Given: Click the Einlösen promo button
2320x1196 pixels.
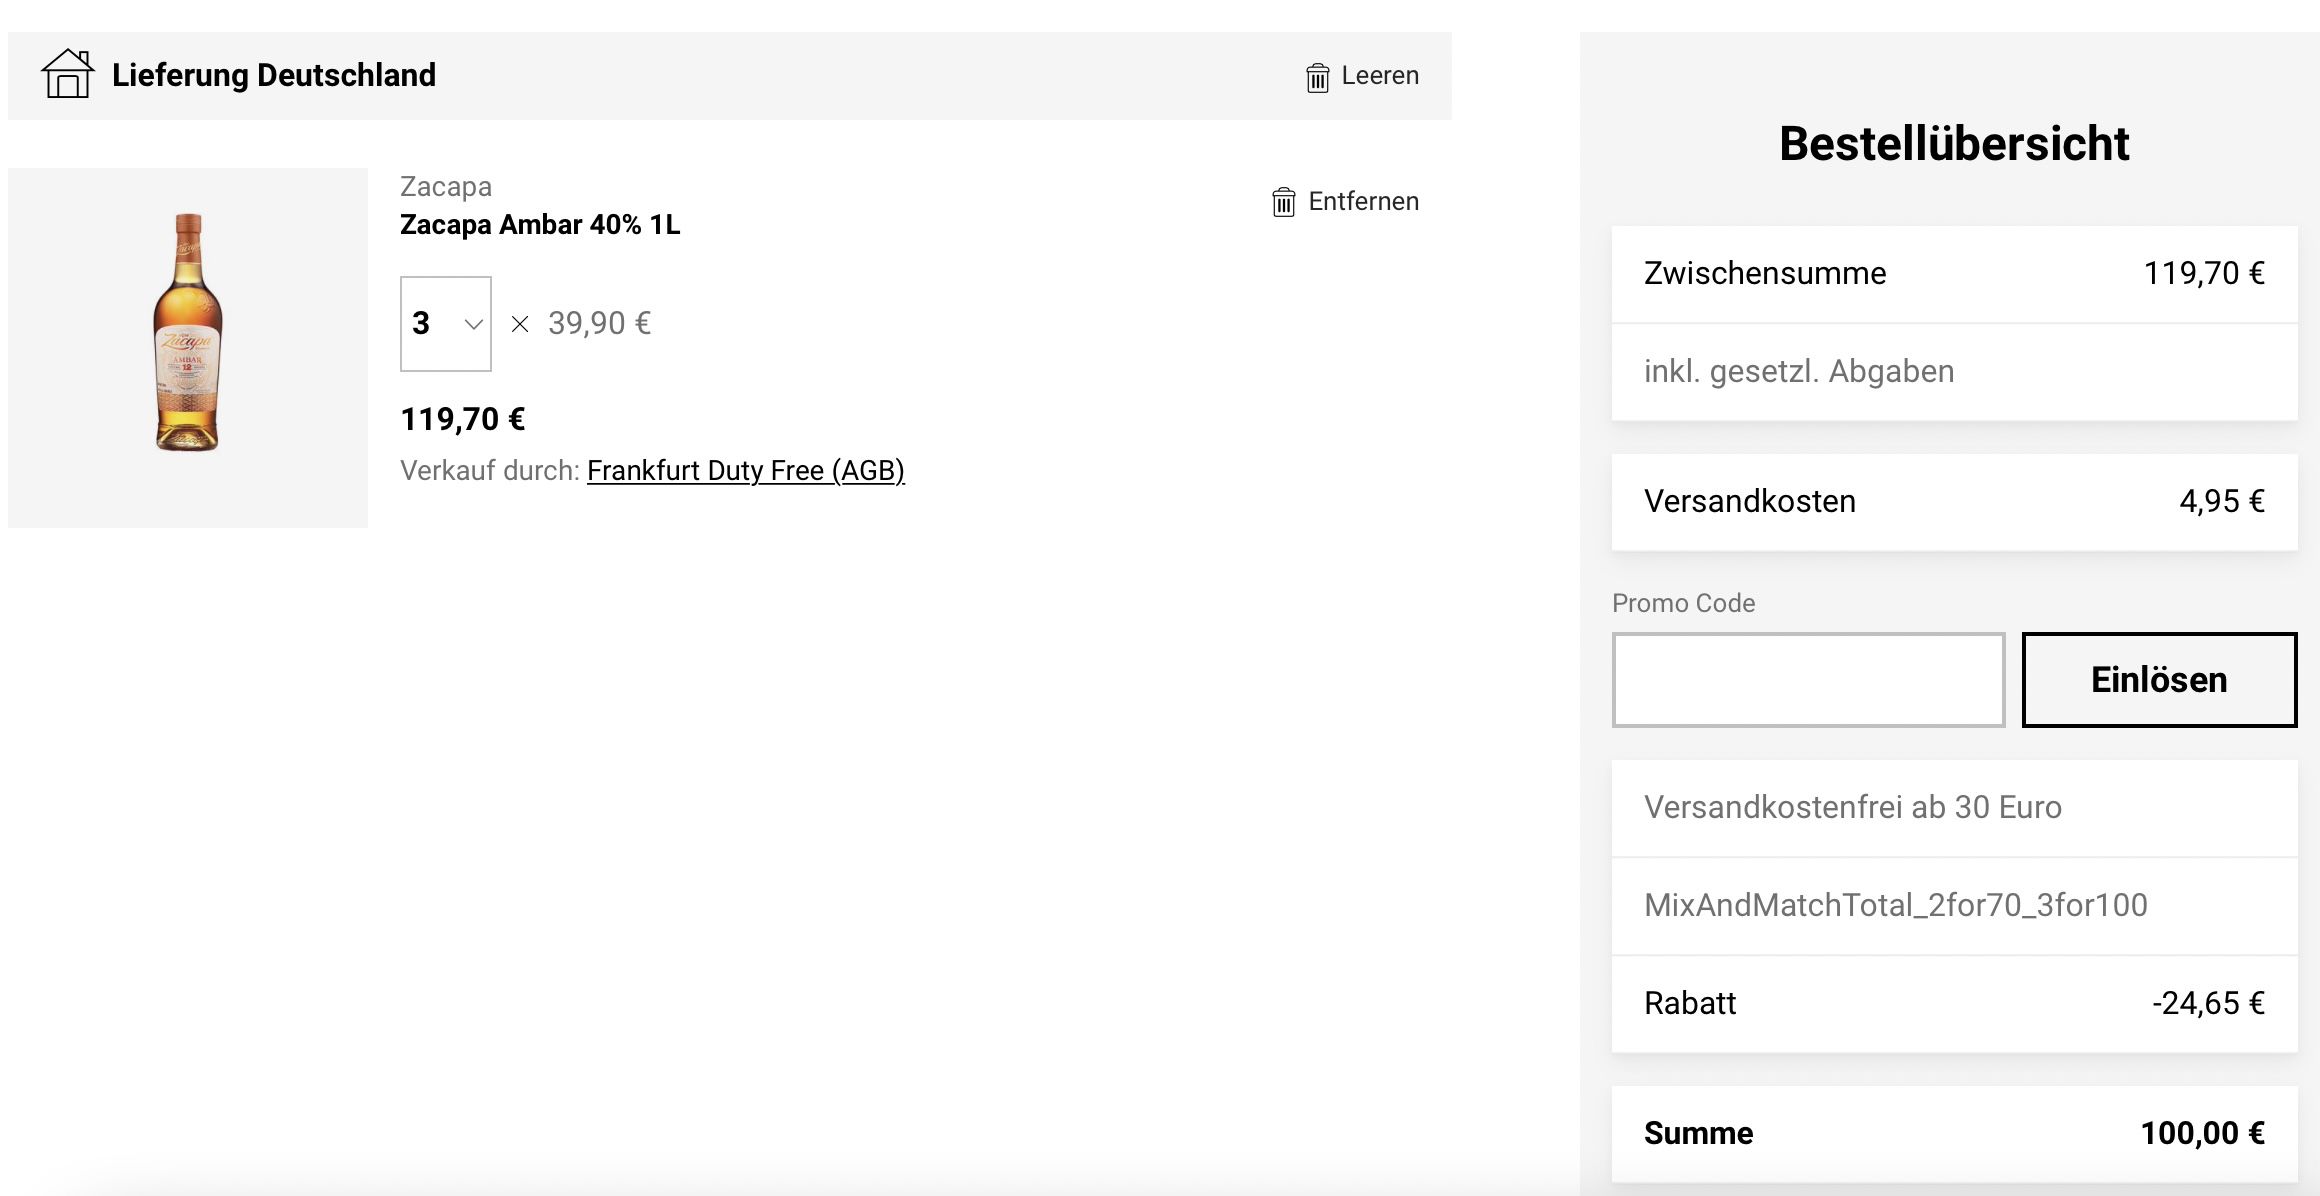Looking at the screenshot, I should click(x=2159, y=680).
